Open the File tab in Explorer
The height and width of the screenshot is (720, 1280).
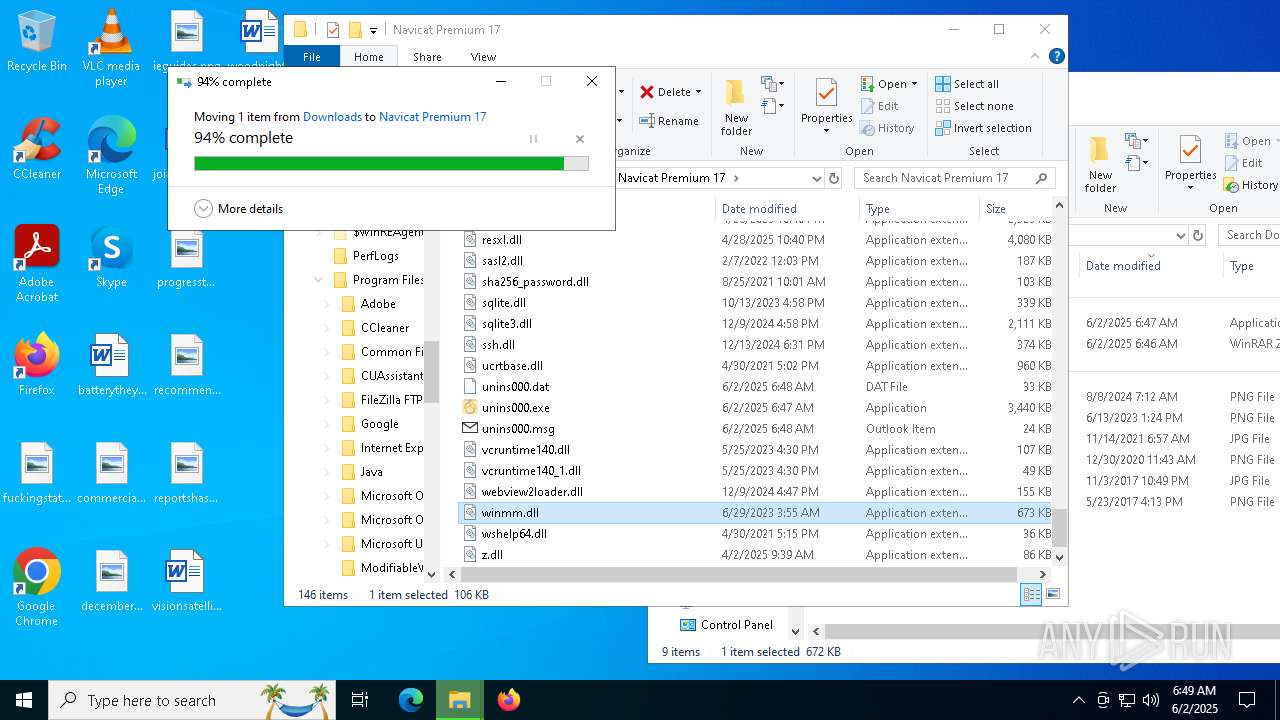point(312,57)
